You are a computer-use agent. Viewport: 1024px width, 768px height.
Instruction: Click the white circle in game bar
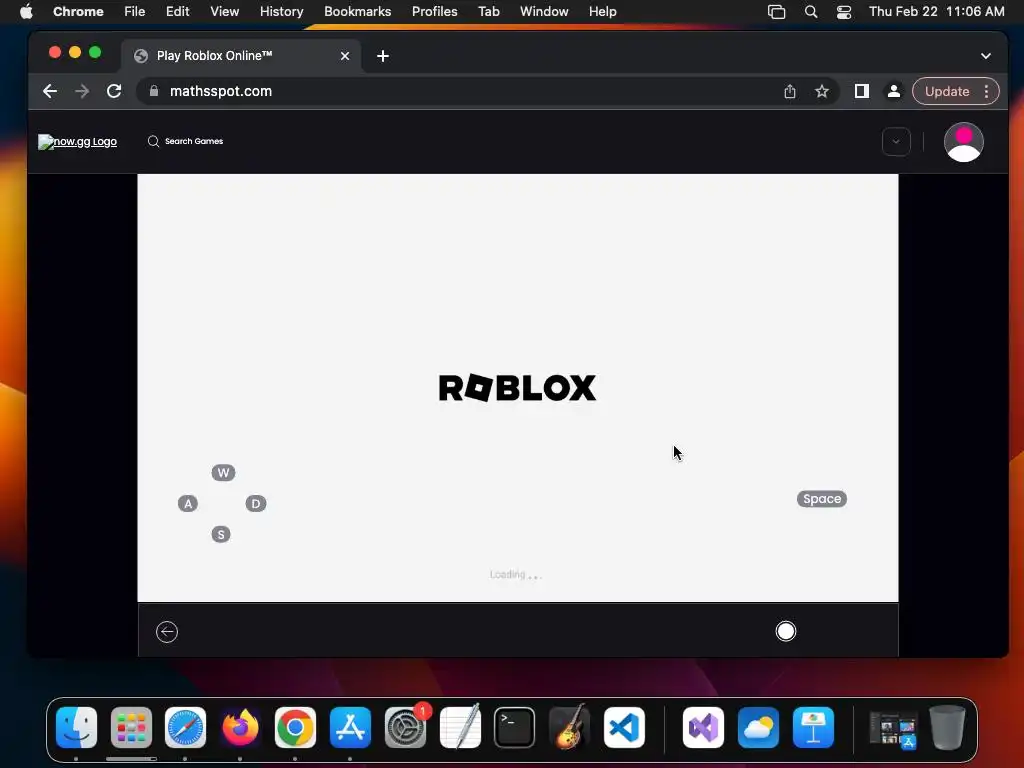pos(786,632)
